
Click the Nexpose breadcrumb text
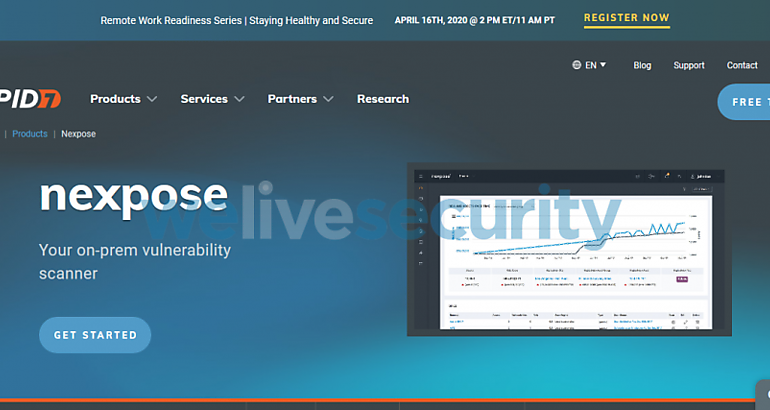[x=79, y=134]
